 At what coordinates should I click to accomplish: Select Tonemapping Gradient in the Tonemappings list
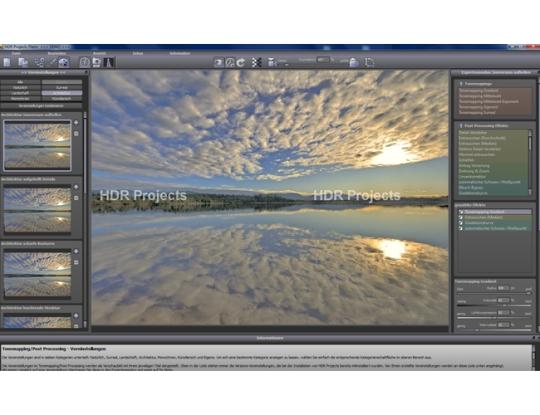[x=478, y=91]
